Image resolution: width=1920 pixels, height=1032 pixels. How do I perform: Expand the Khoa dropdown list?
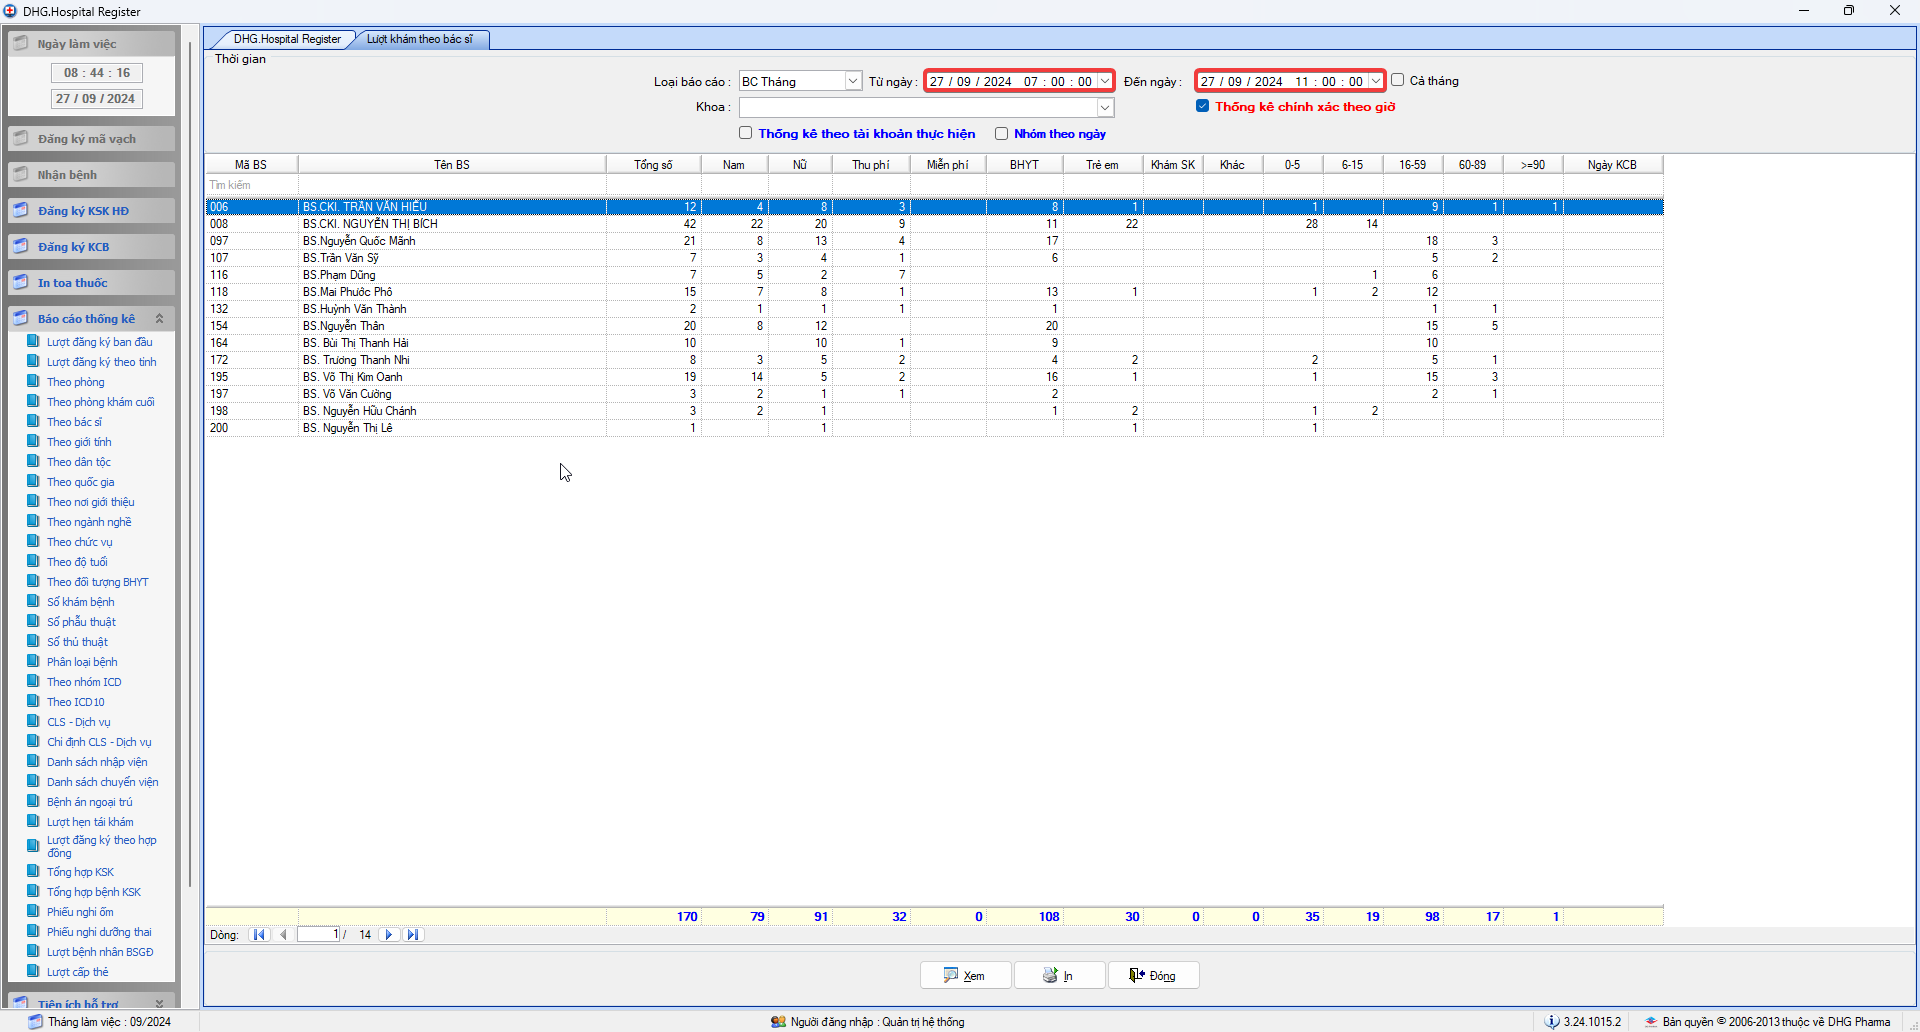[1105, 107]
